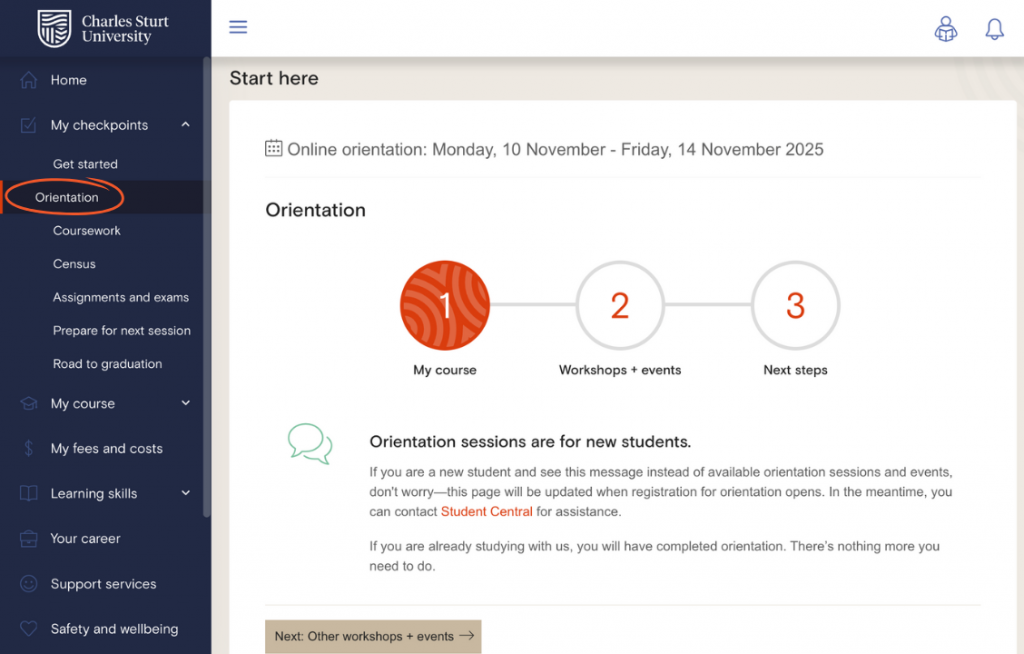Go to Assignments and exams
This screenshot has width=1024, height=654.
[121, 297]
